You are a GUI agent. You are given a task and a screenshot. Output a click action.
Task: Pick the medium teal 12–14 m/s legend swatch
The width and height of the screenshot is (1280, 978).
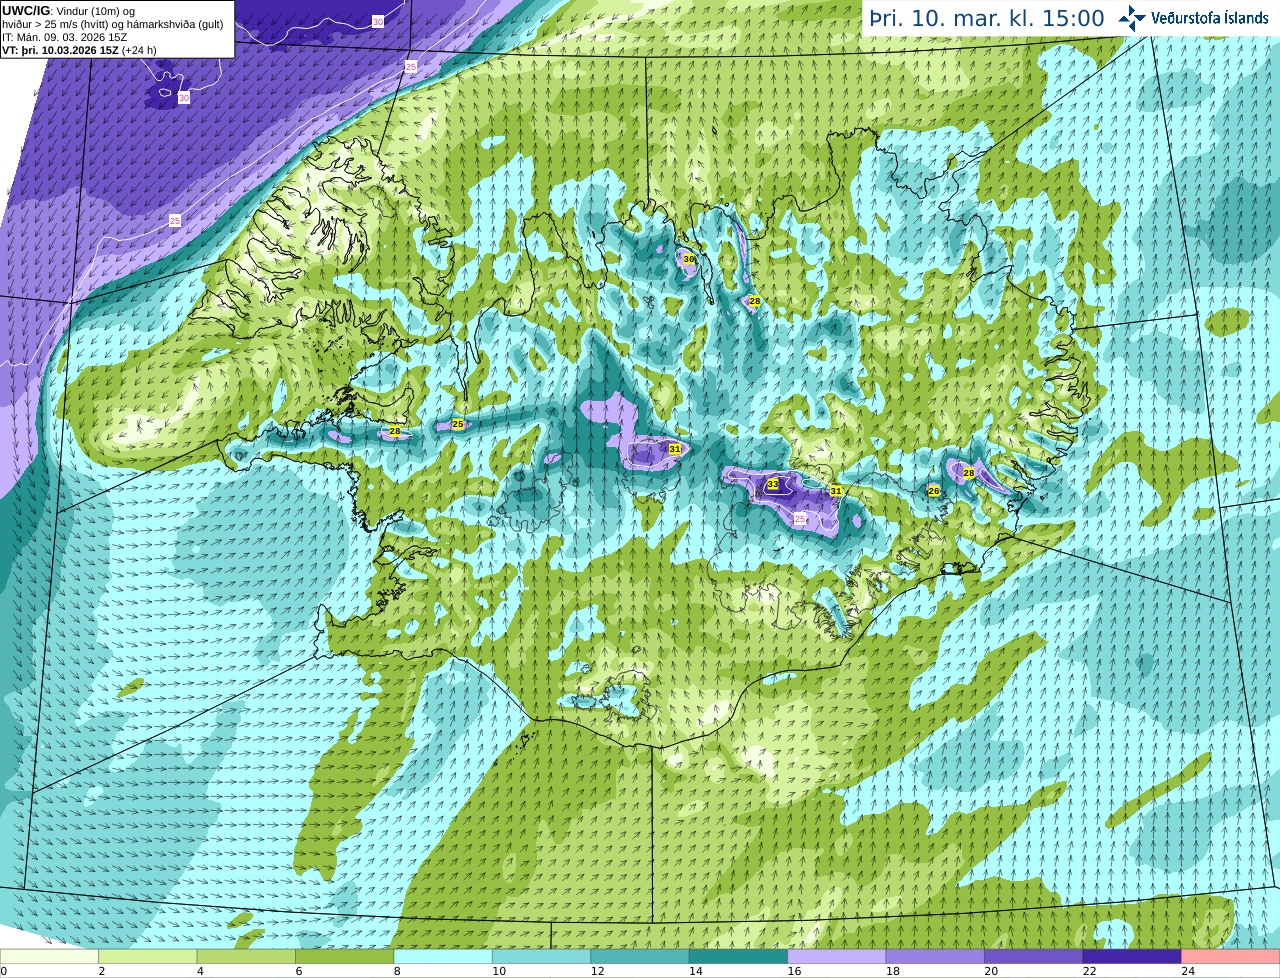[x=640, y=957]
